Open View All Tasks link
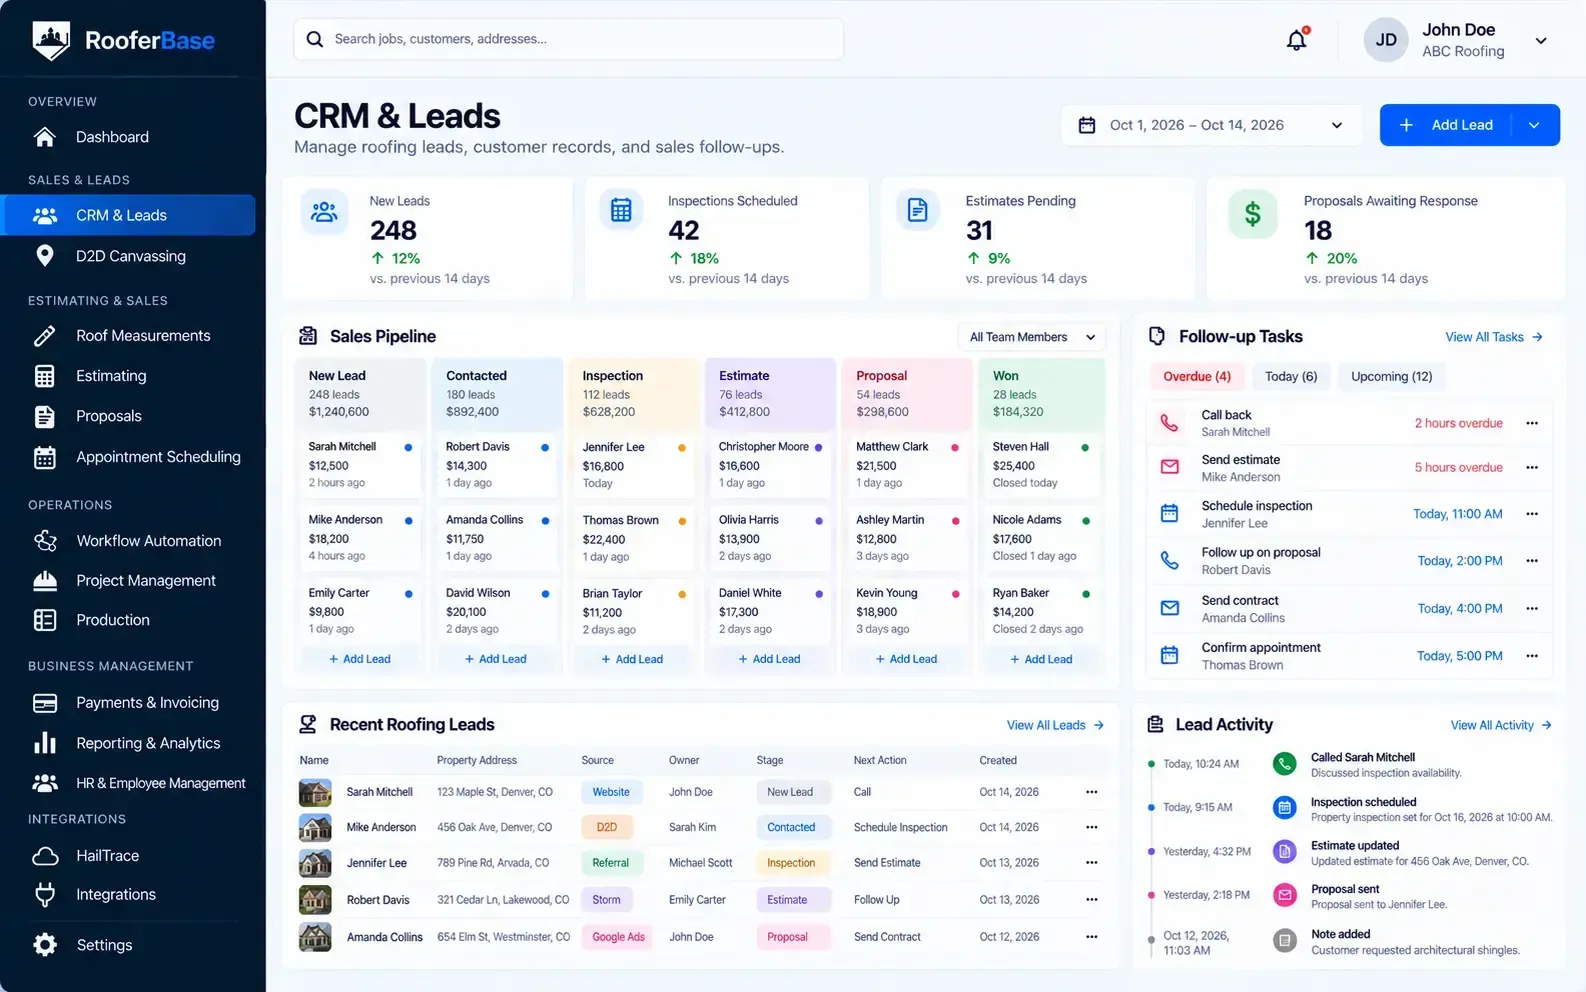This screenshot has width=1586, height=992. [1494, 337]
